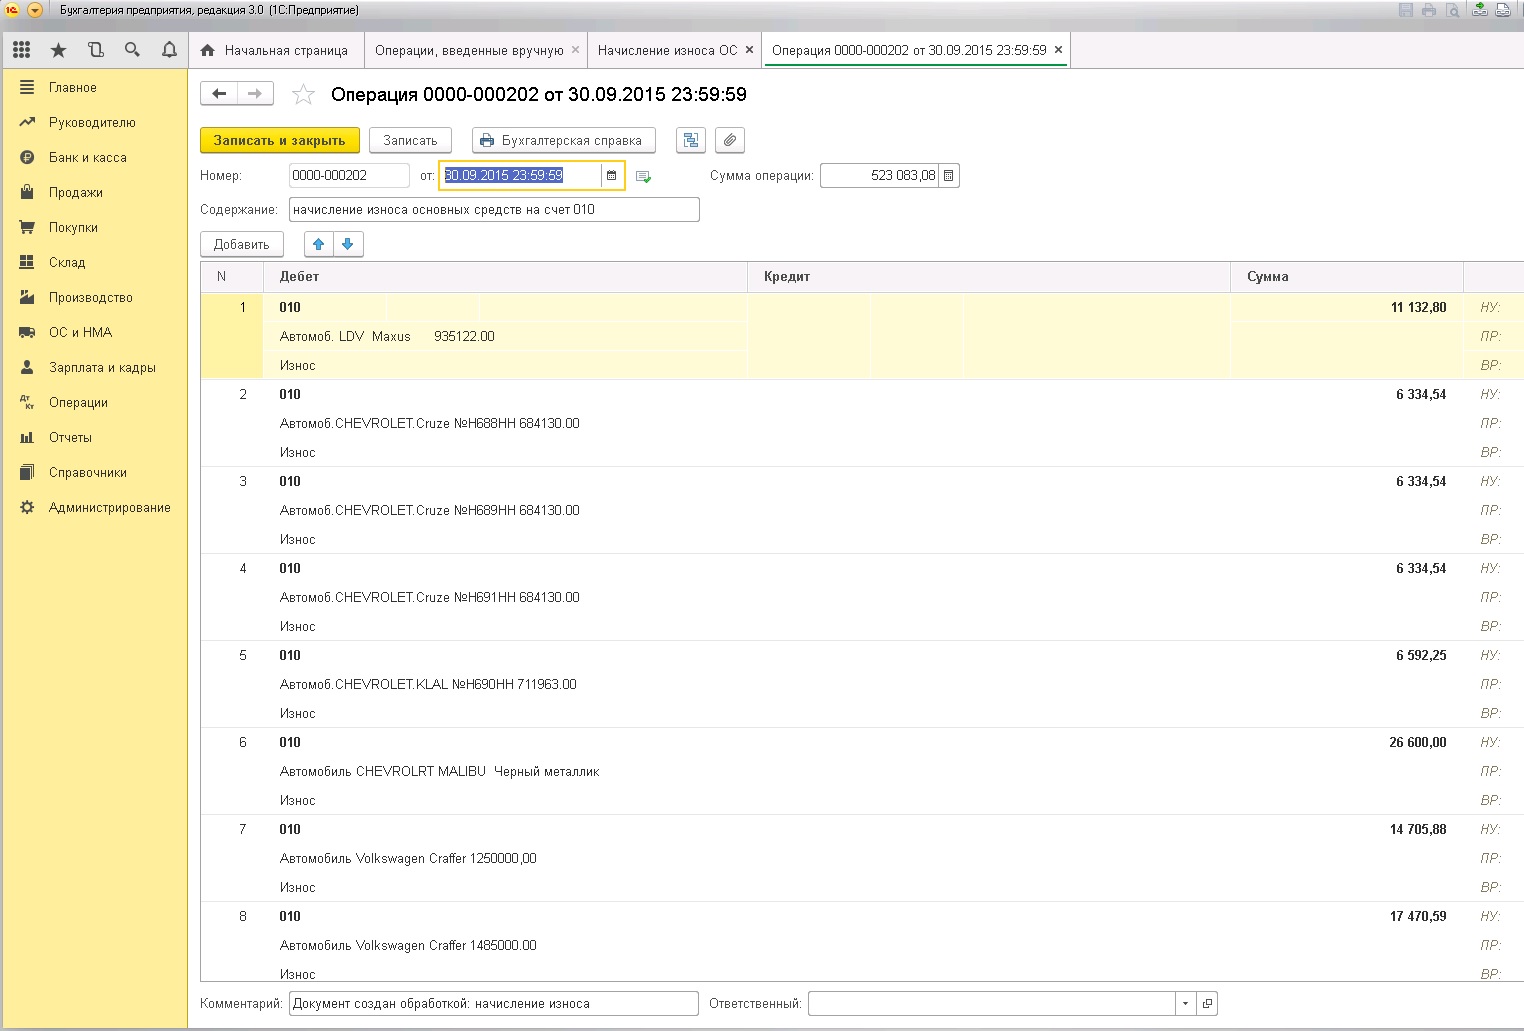Viewport: 1524px width, 1031px height.
Task: Open Favorites star in top toolbar
Action: coord(58,50)
